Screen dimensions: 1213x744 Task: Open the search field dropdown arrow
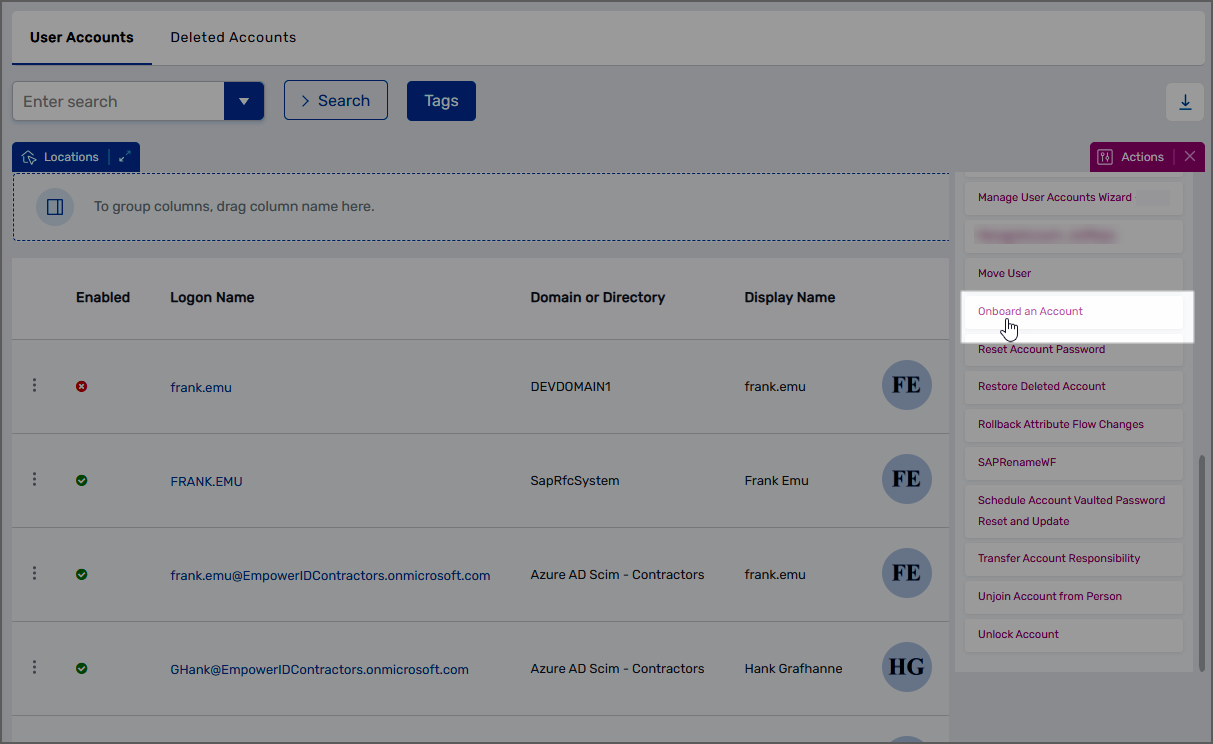(x=243, y=101)
